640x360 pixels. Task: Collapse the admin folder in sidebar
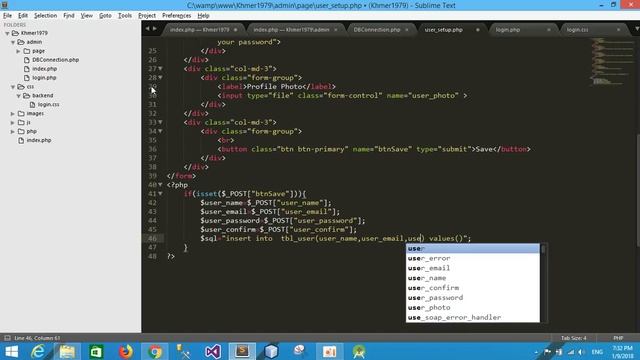click(x=13, y=42)
